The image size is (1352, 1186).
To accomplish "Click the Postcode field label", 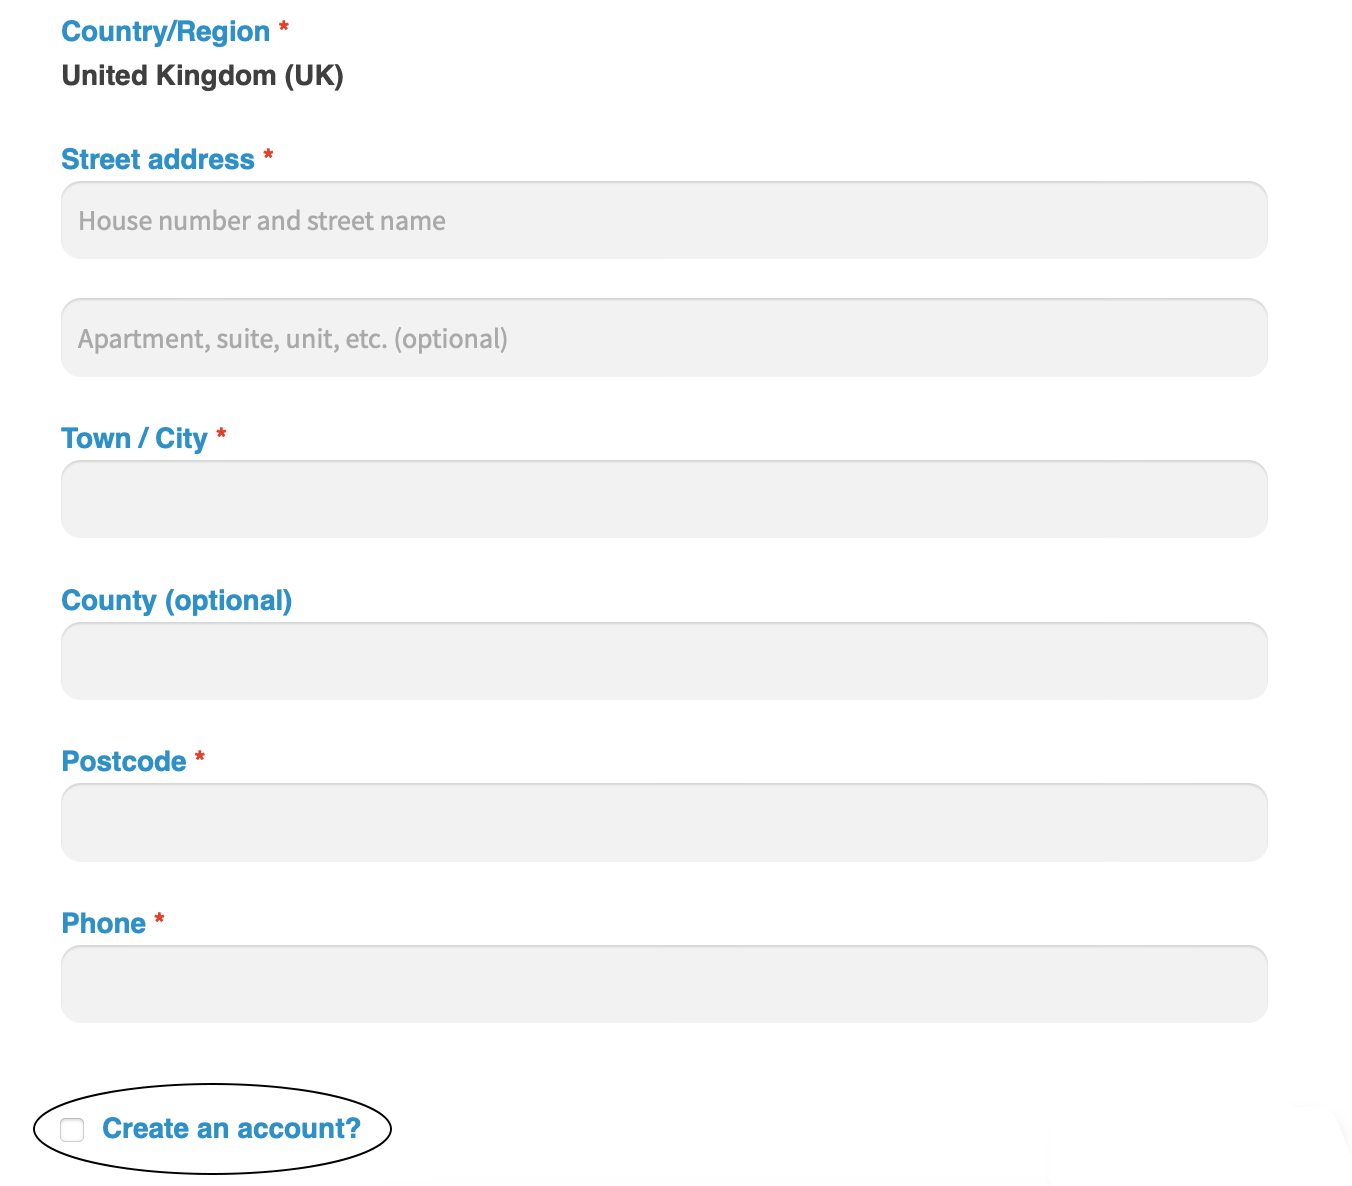I will [124, 762].
